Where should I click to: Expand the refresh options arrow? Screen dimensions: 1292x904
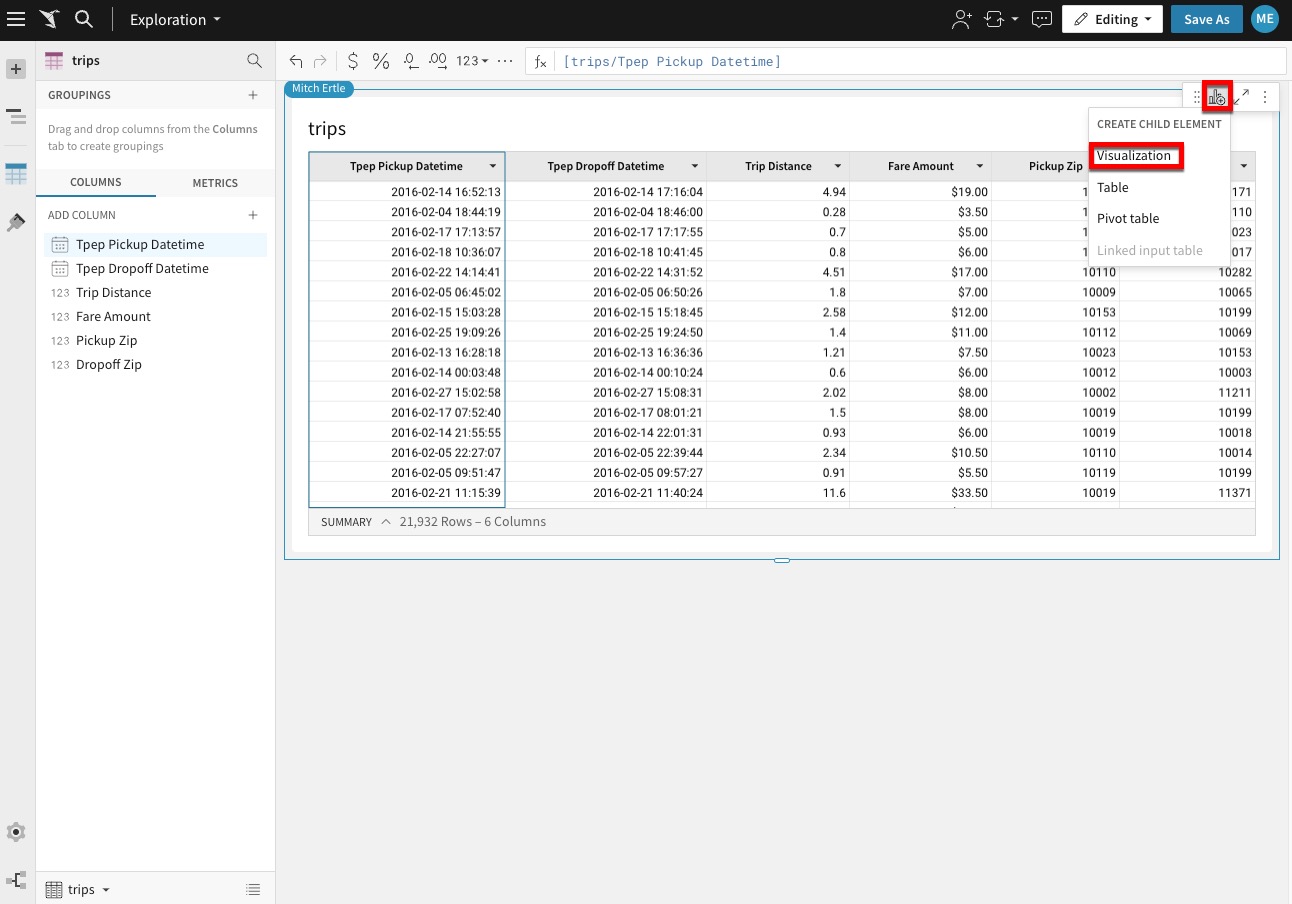point(1015,19)
